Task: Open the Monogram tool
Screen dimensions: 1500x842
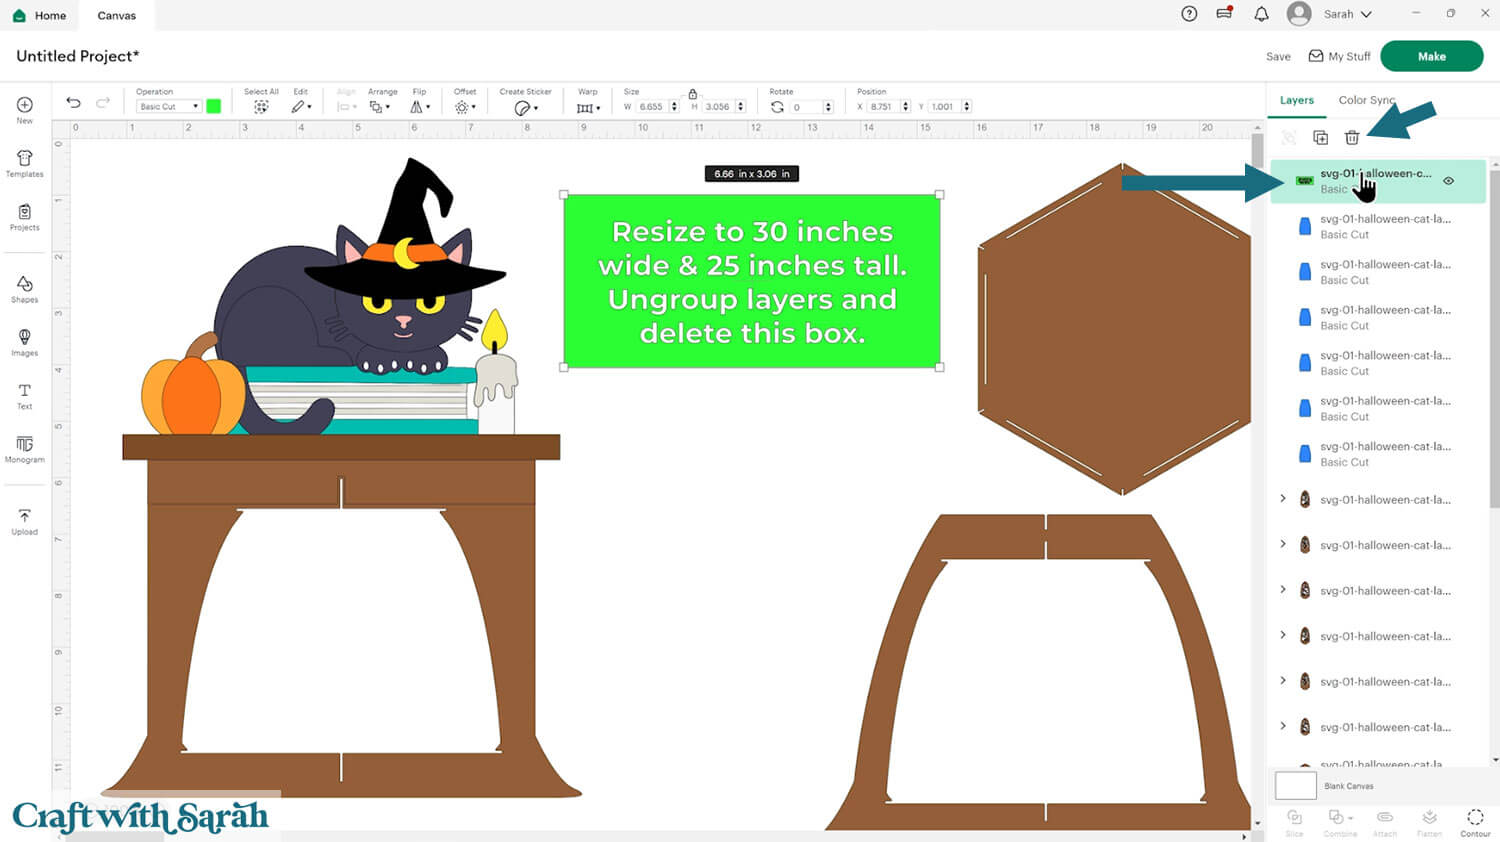Action: (24, 450)
